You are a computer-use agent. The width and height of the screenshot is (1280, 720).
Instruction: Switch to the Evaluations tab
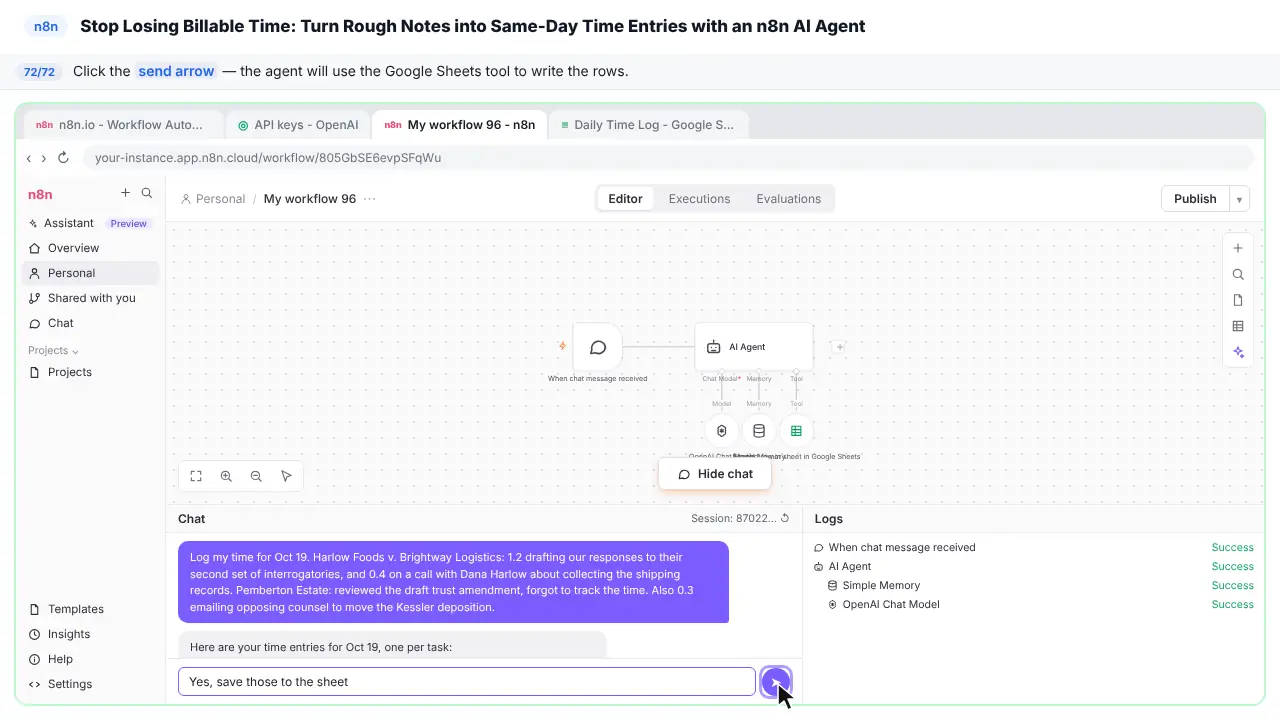788,199
